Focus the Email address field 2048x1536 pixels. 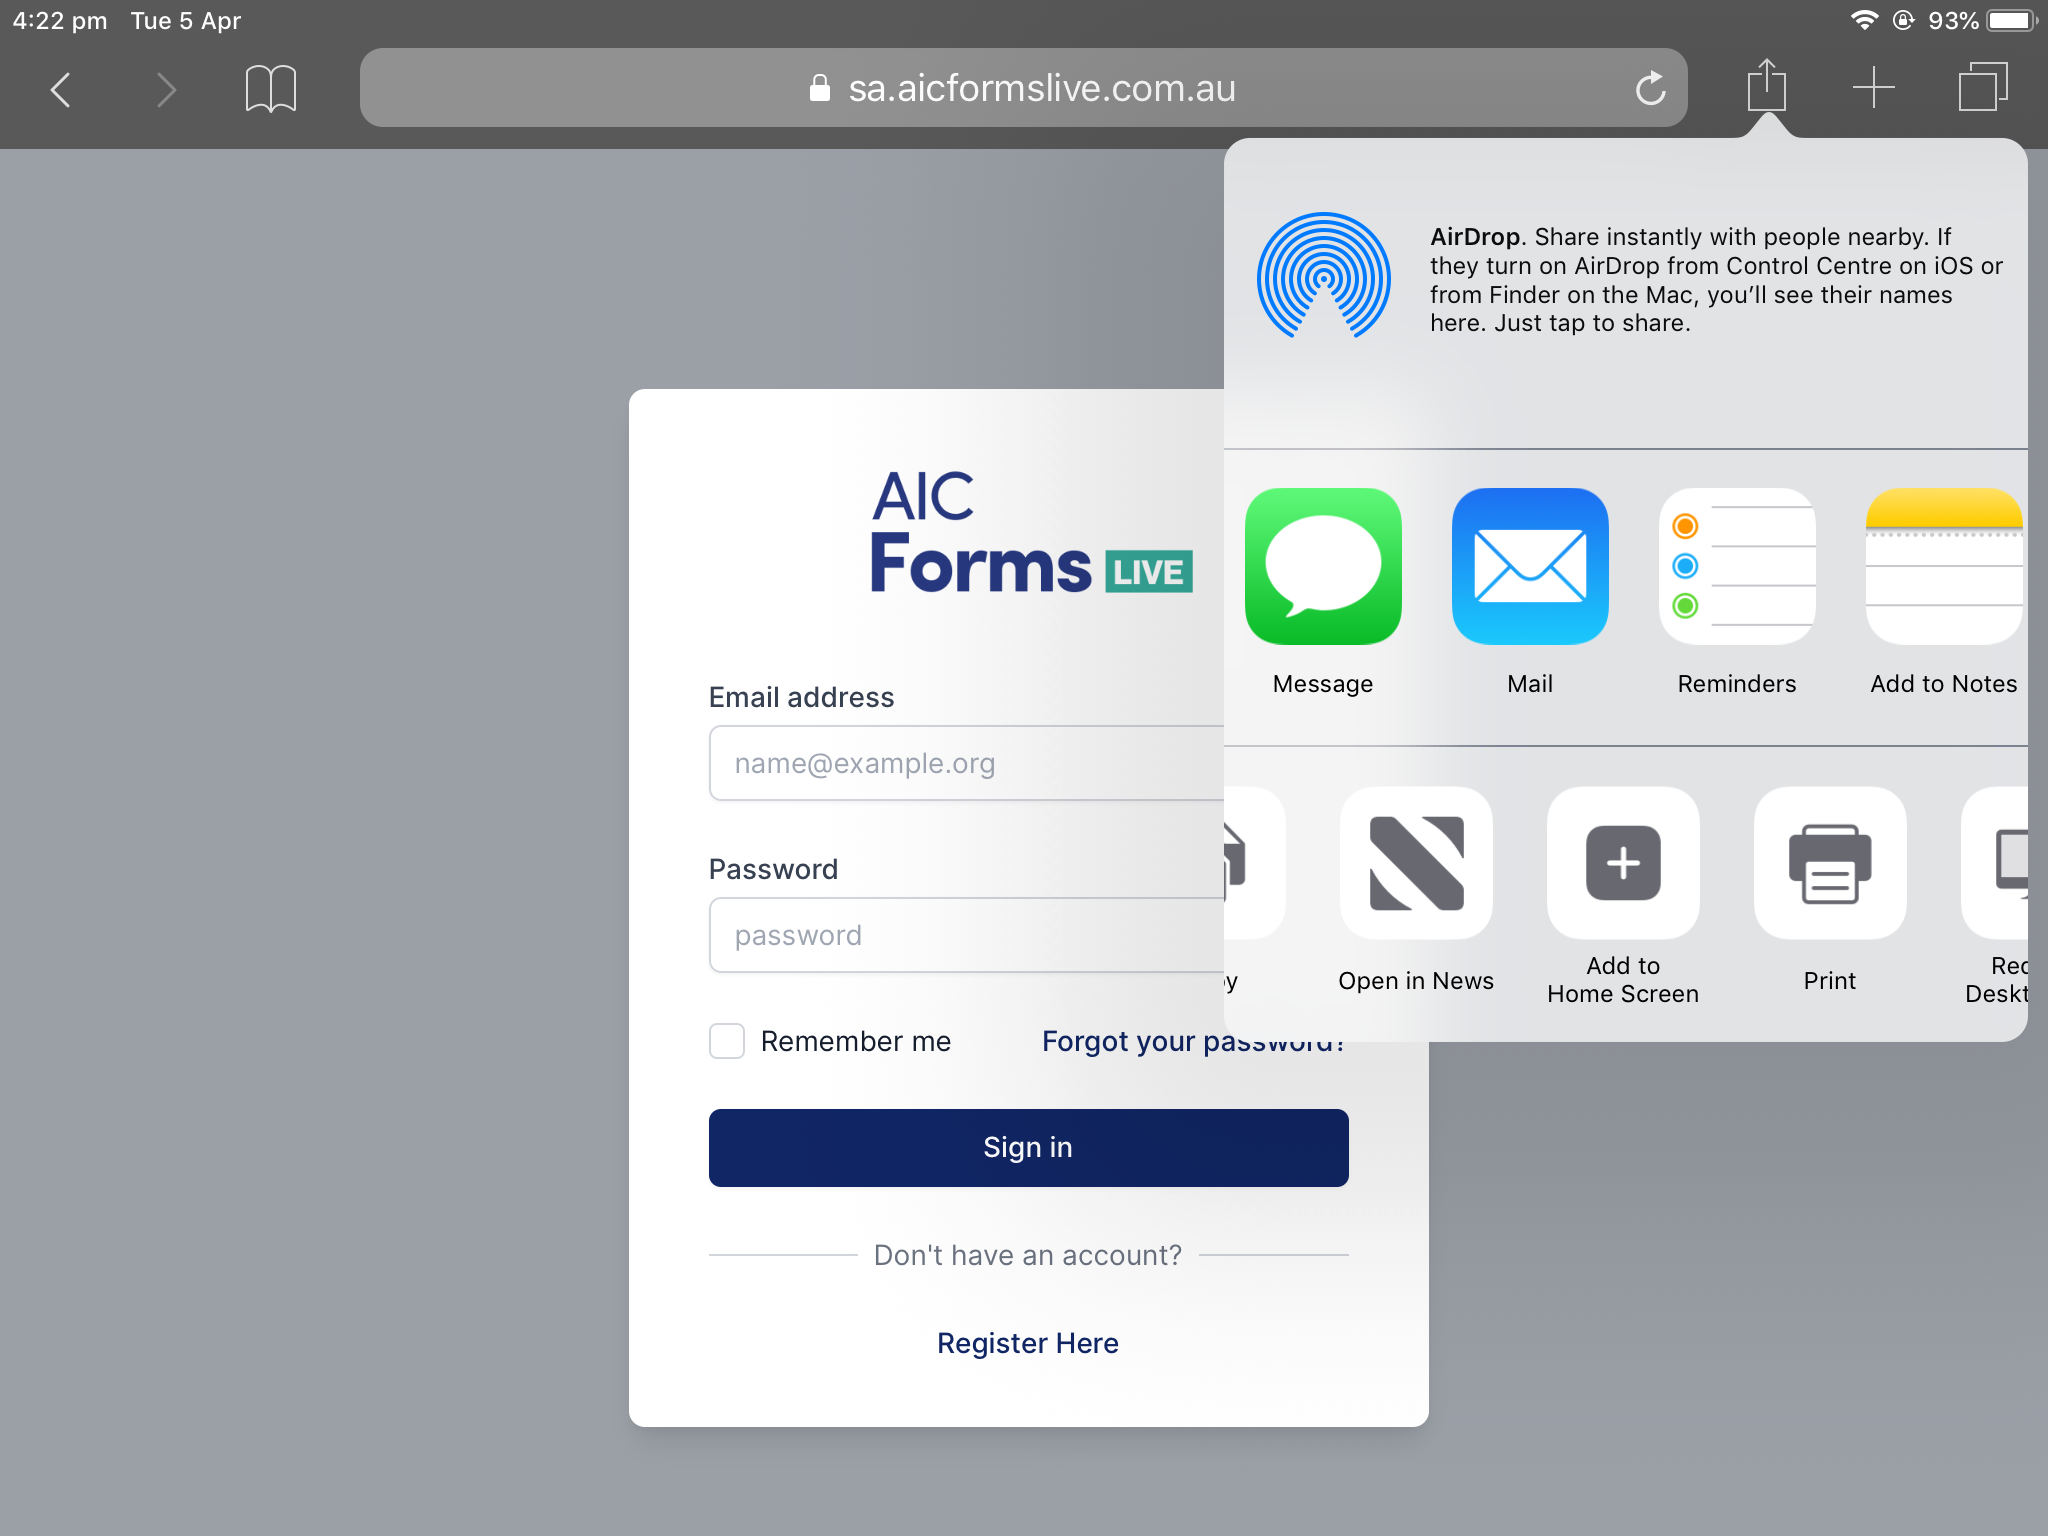[x=967, y=763]
